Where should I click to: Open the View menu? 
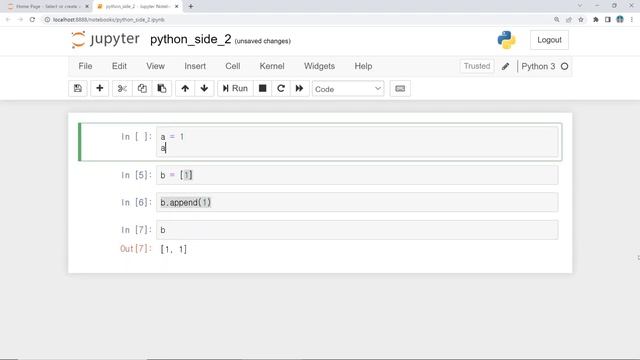click(156, 66)
